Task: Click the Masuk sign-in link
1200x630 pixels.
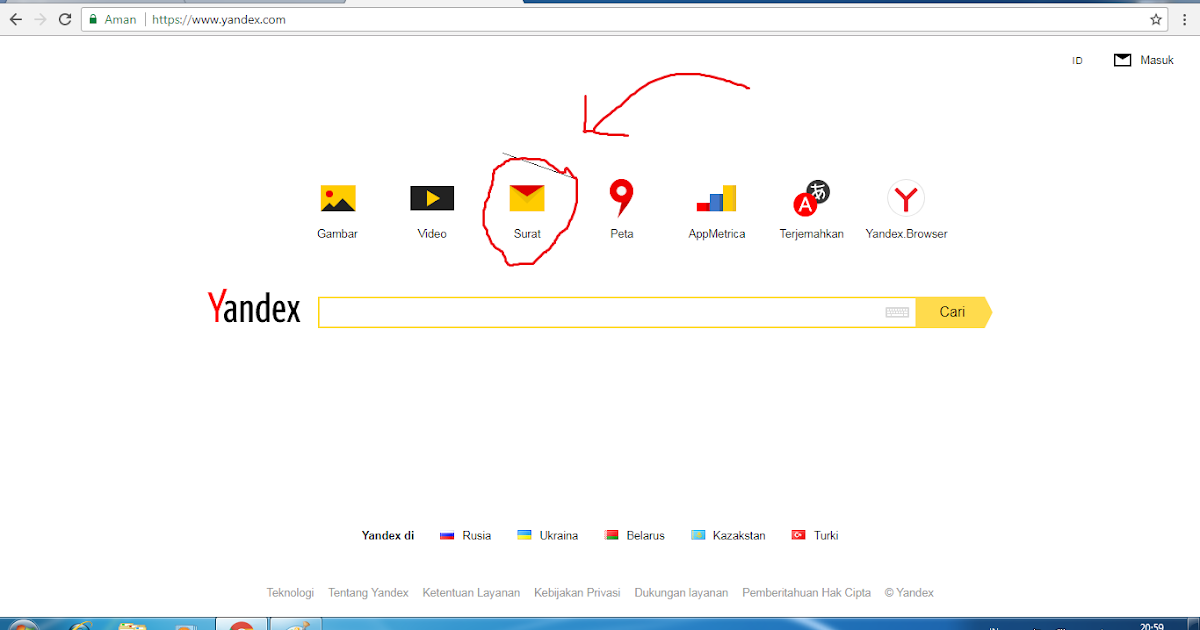Action: tap(1155, 60)
